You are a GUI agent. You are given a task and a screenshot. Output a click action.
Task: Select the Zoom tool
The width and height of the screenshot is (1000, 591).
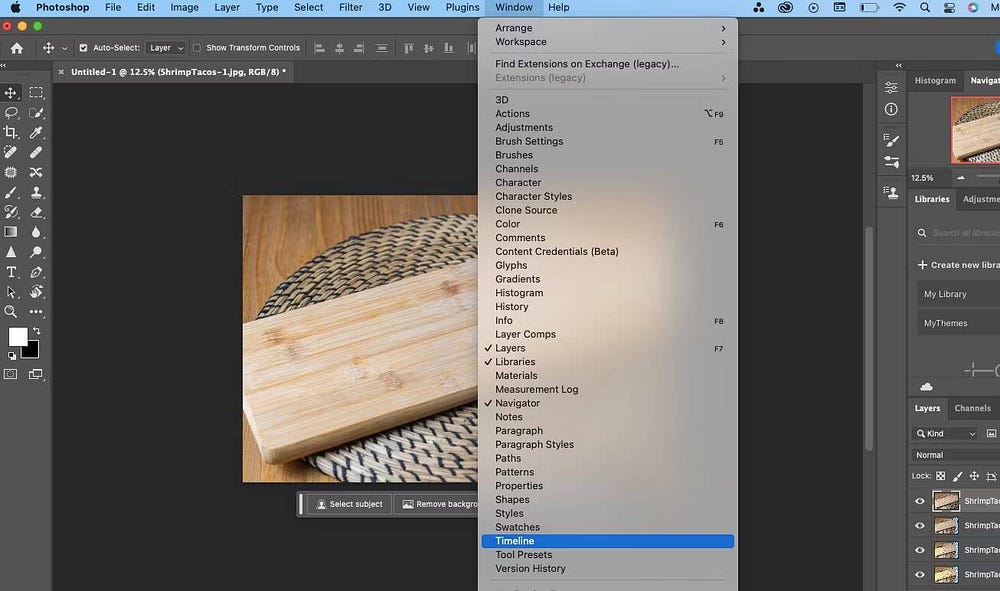[12, 312]
